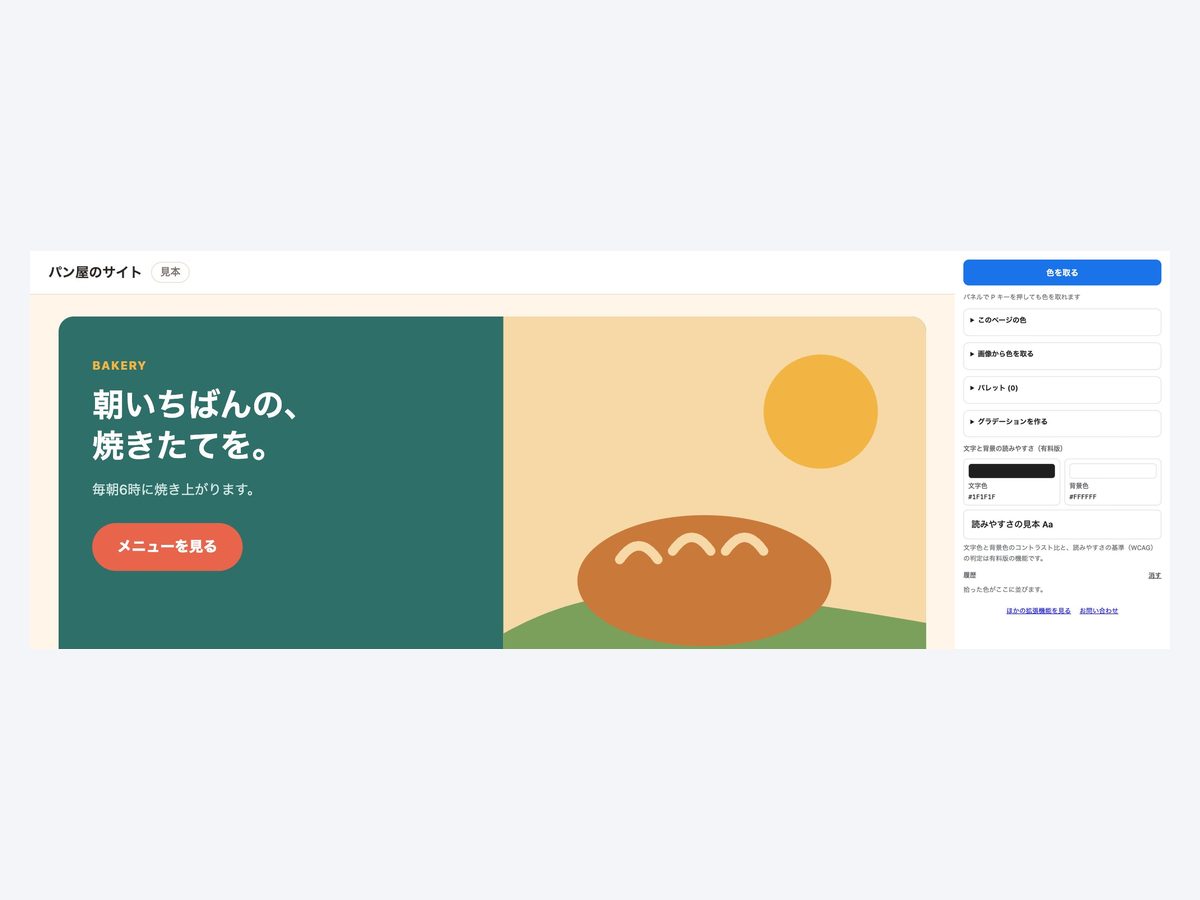Click the 見本 badge in header
The height and width of the screenshot is (900, 1200).
click(x=170, y=272)
